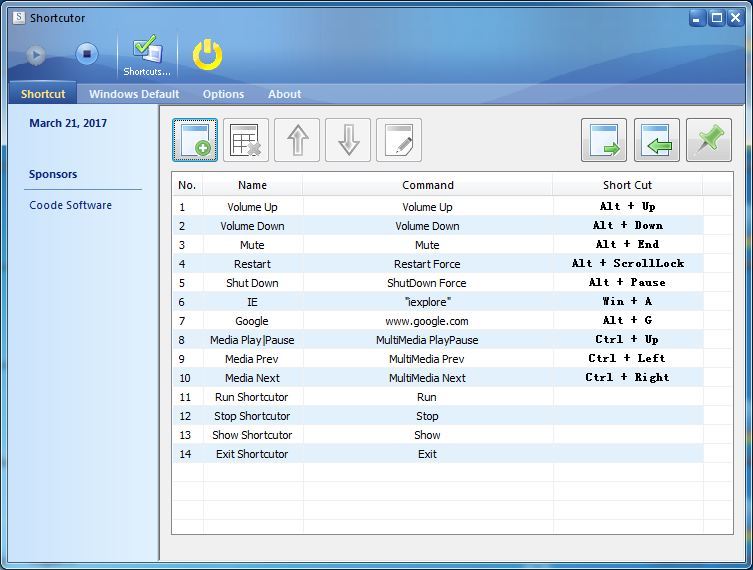Click the green pushpin icon
The image size is (753, 570).
pyautogui.click(x=709, y=140)
